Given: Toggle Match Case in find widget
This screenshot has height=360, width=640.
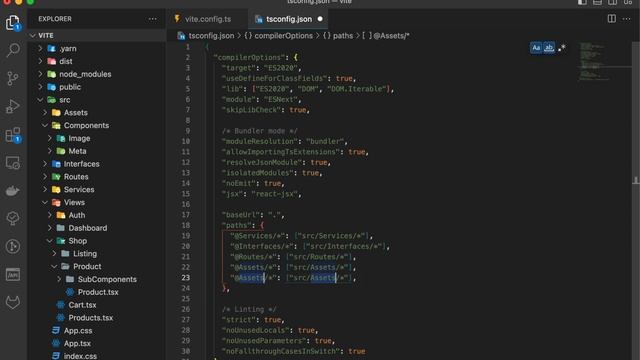Looking at the screenshot, I should (536, 48).
